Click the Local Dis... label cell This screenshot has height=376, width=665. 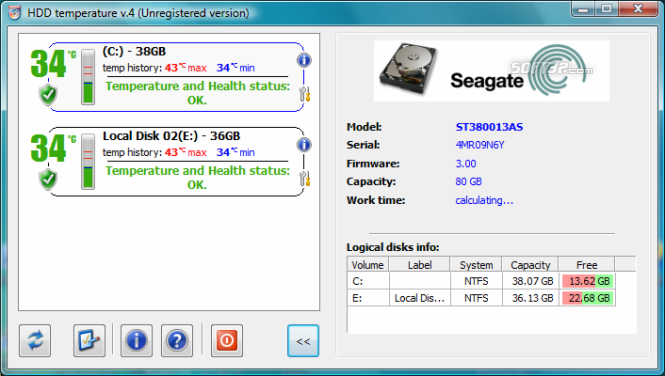point(419,298)
